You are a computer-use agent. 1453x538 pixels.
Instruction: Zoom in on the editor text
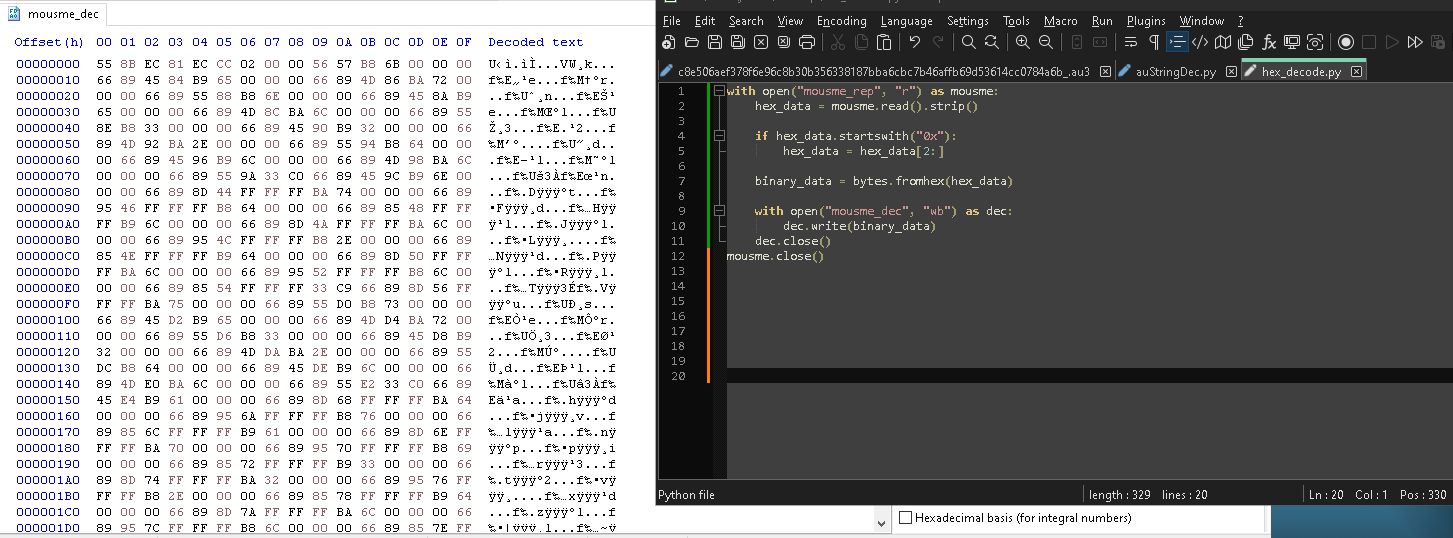(x=1022, y=42)
